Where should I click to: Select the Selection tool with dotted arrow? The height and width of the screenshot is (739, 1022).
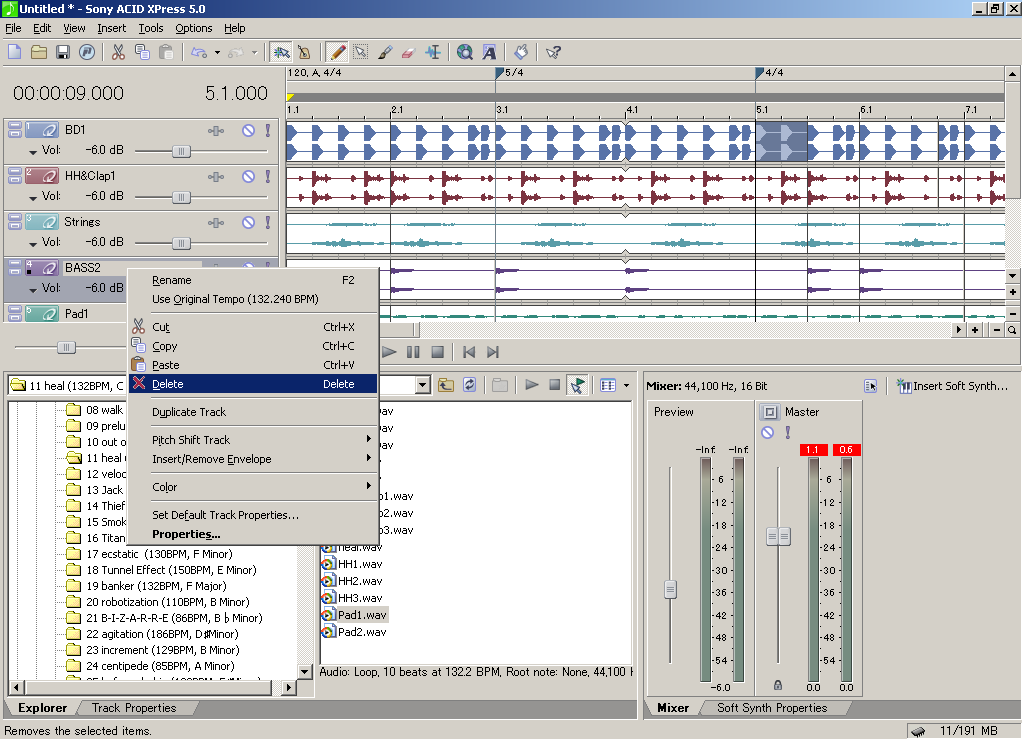tap(360, 52)
